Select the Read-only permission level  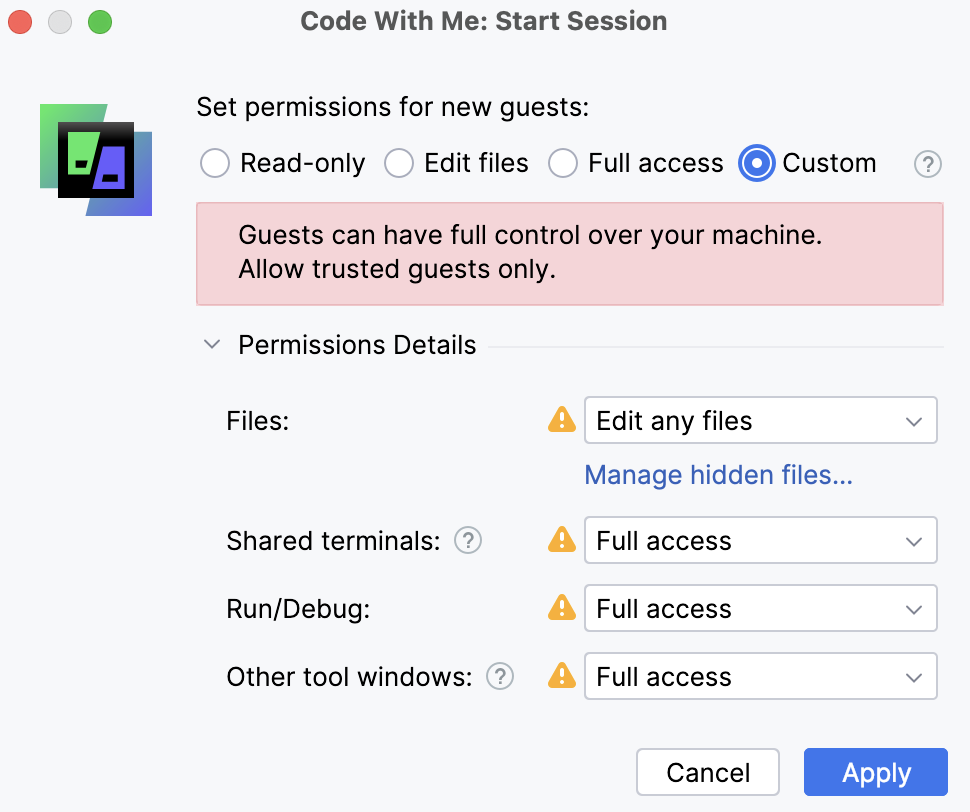pos(214,163)
